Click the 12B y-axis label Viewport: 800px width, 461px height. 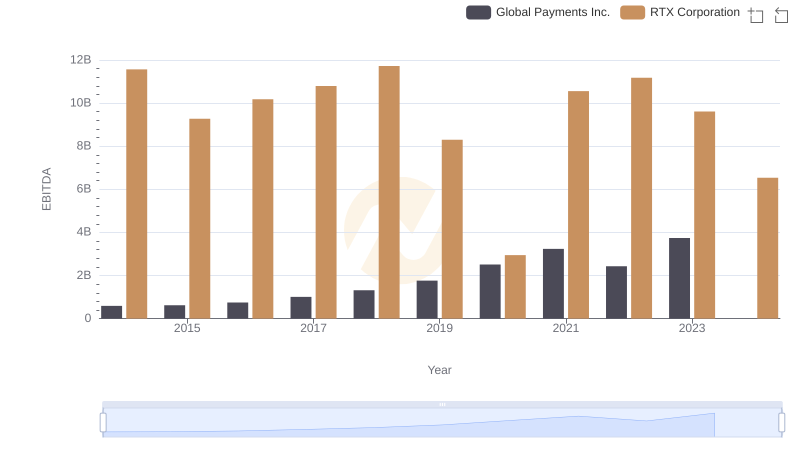[81, 60]
